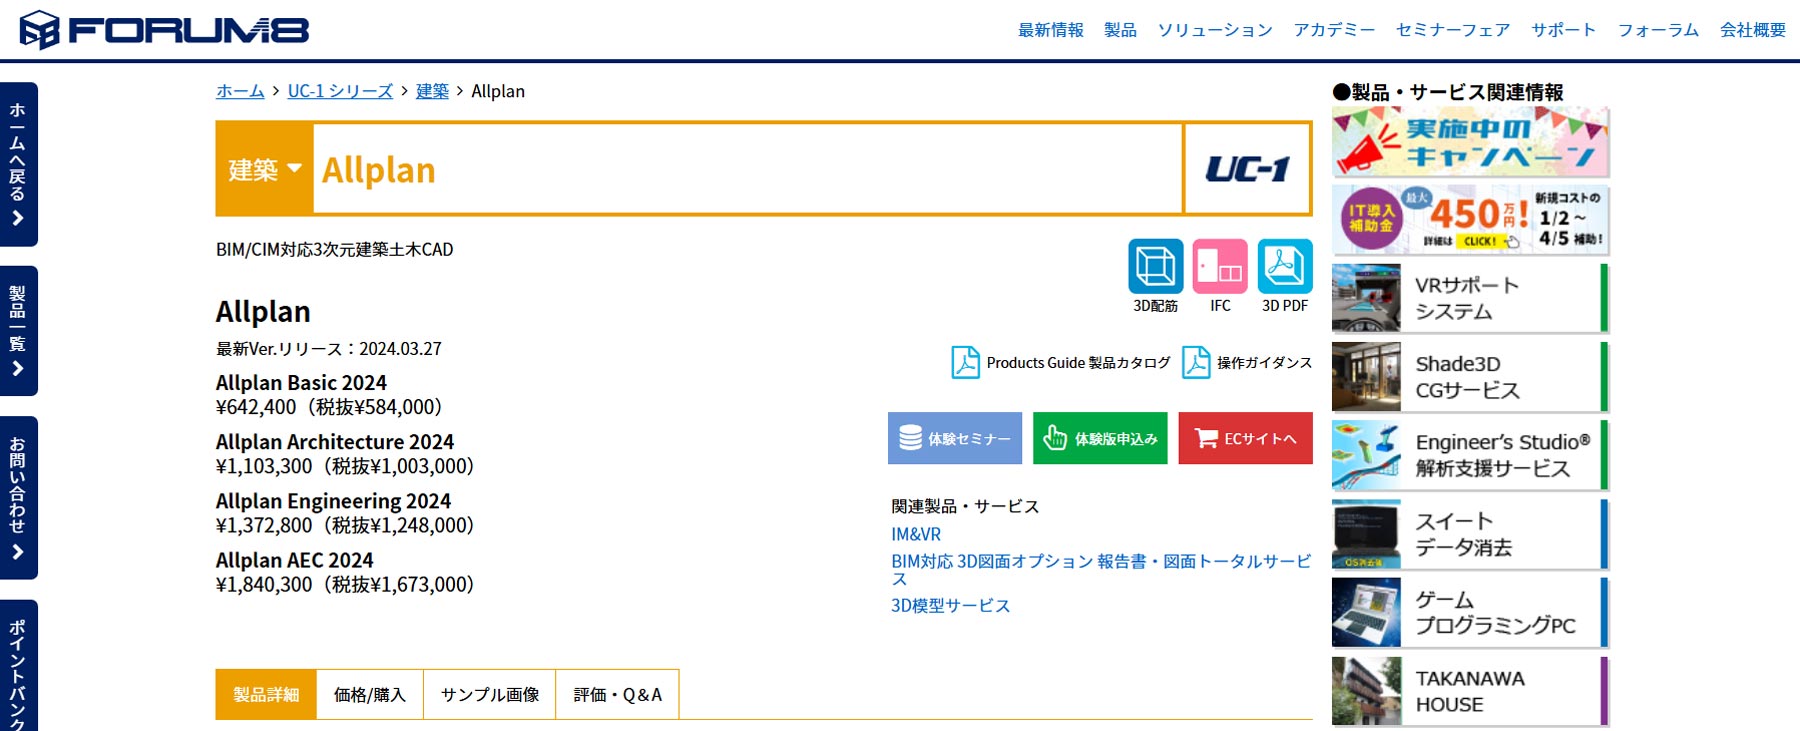Open the 3D模型サービス link

click(x=951, y=605)
